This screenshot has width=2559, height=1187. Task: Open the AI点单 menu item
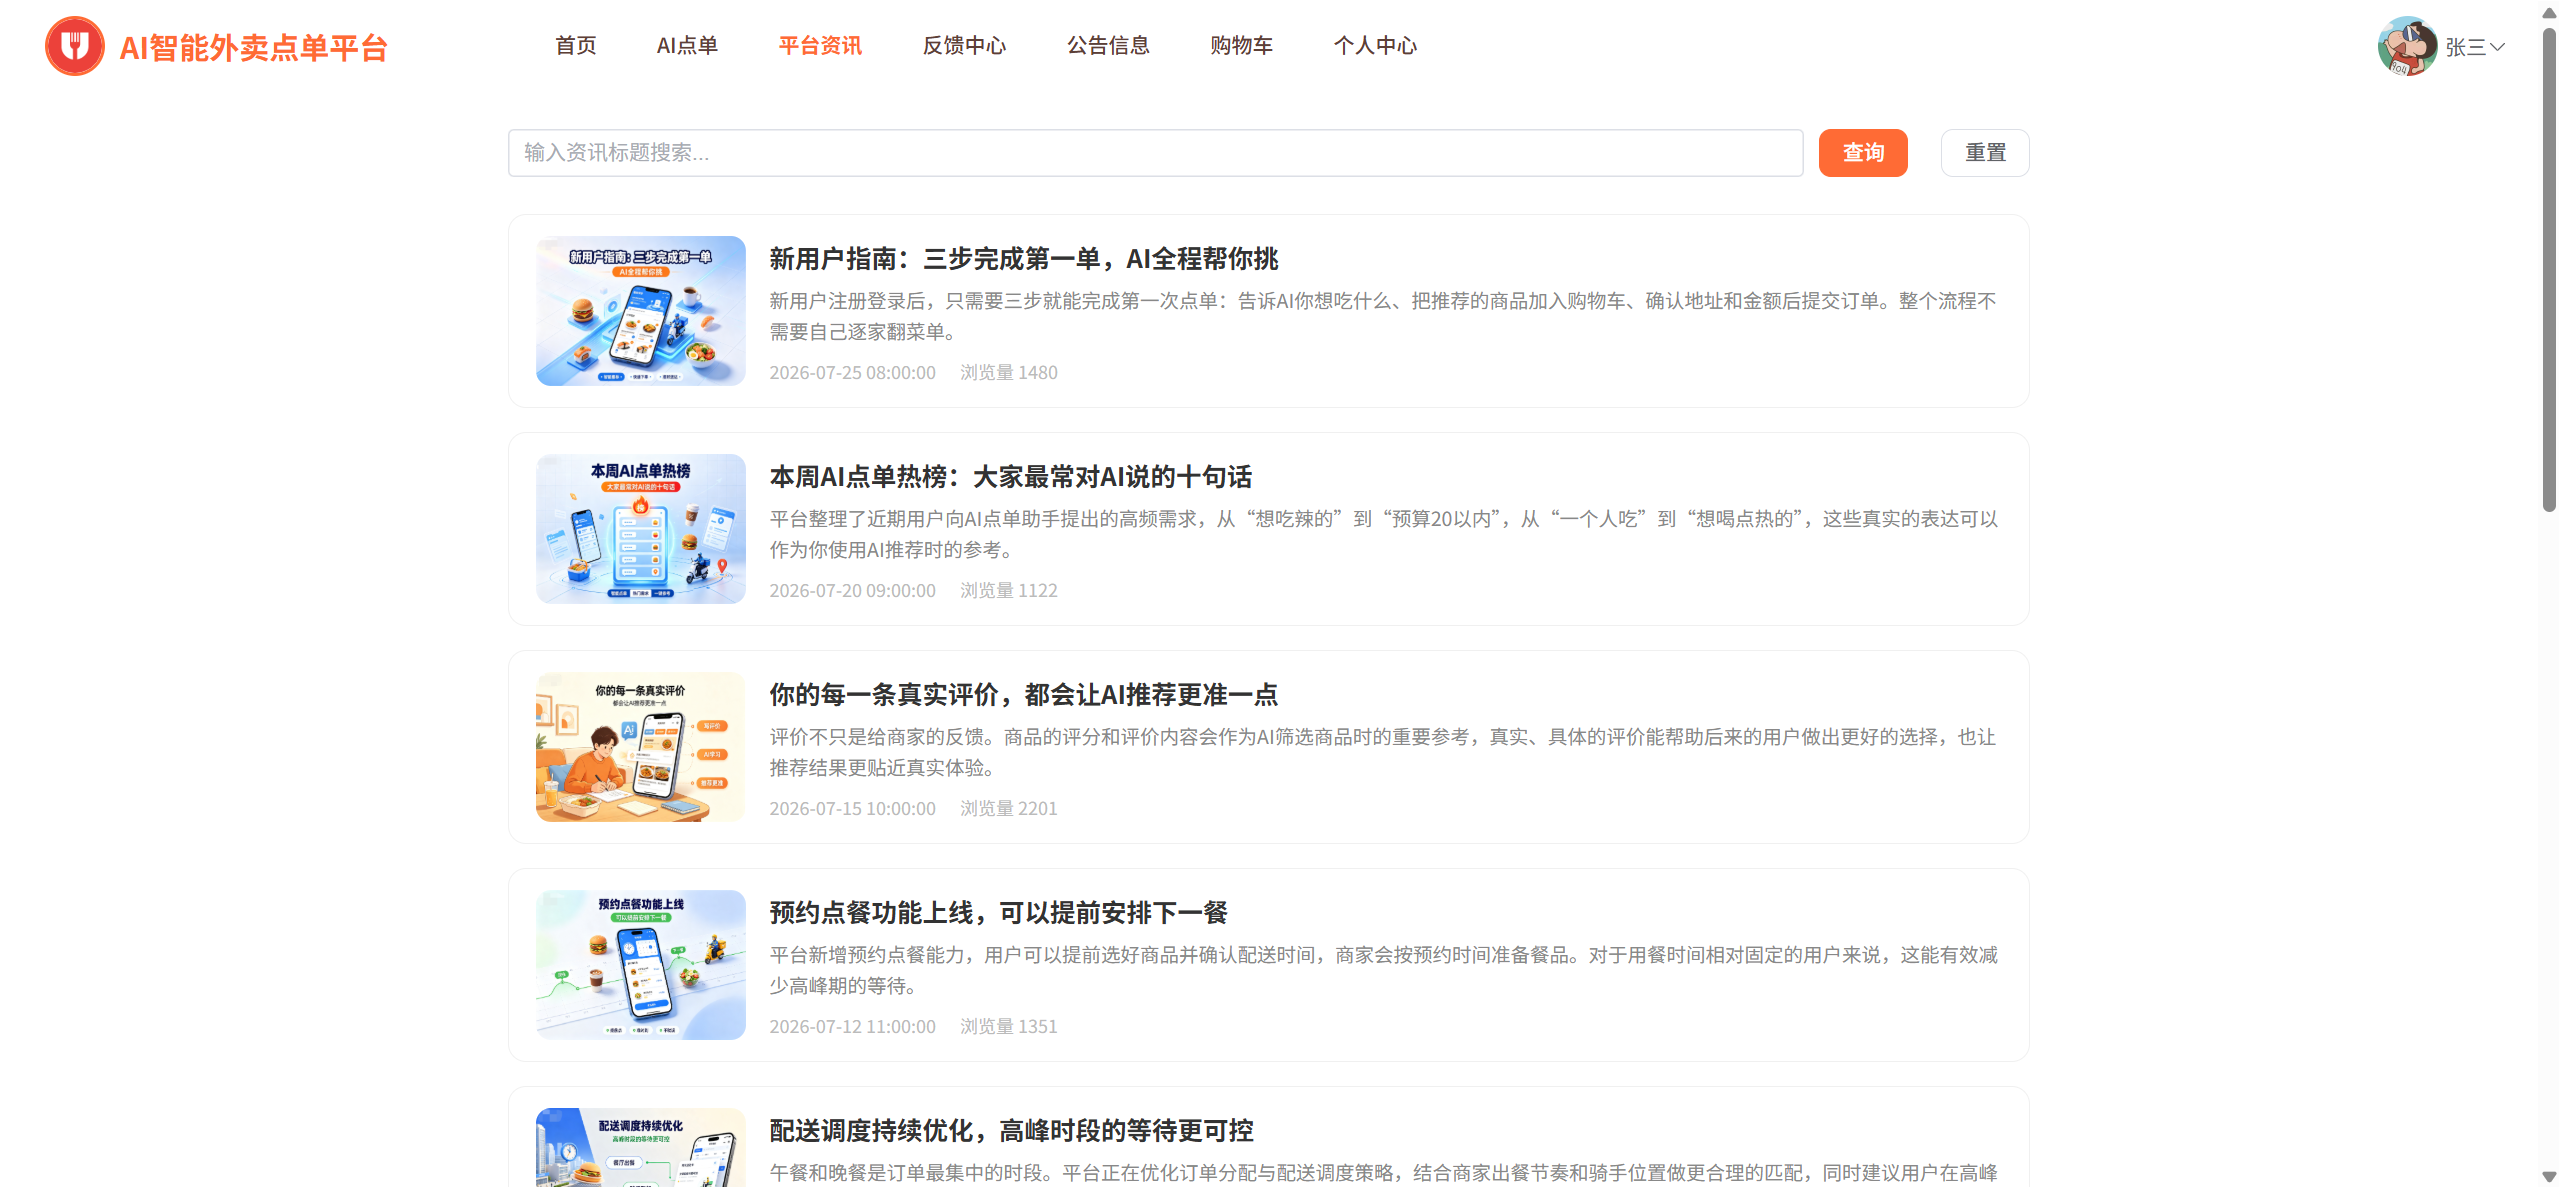(687, 46)
